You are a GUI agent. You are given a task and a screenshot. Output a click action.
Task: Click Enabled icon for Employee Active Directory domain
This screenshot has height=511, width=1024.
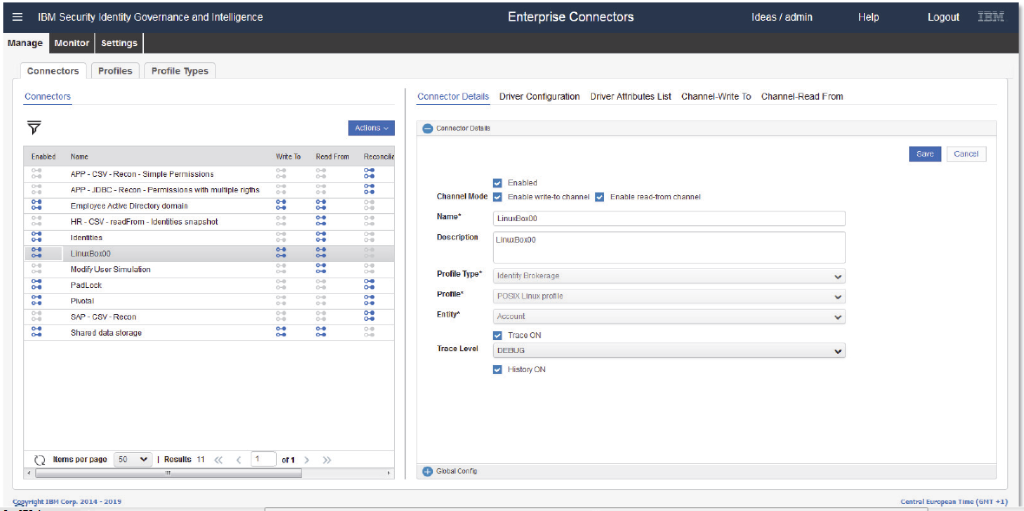(37, 206)
